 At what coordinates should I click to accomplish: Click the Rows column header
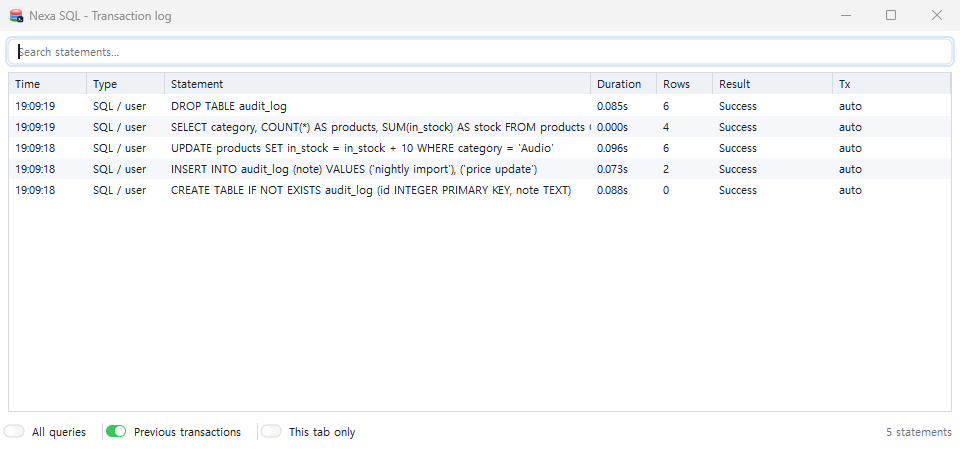[684, 84]
